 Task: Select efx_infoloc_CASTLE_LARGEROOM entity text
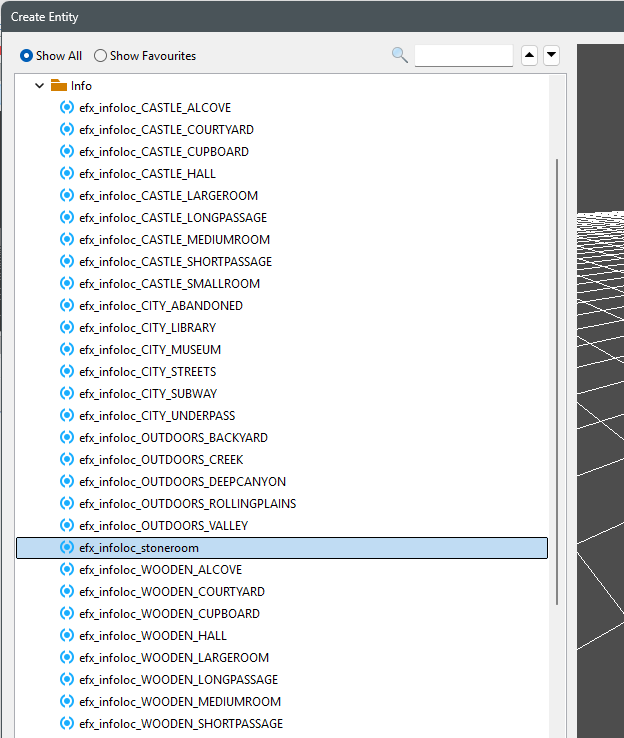coord(168,196)
